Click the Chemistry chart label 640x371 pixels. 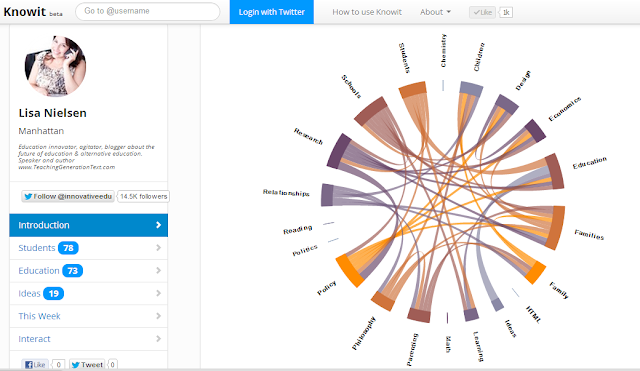click(x=443, y=50)
